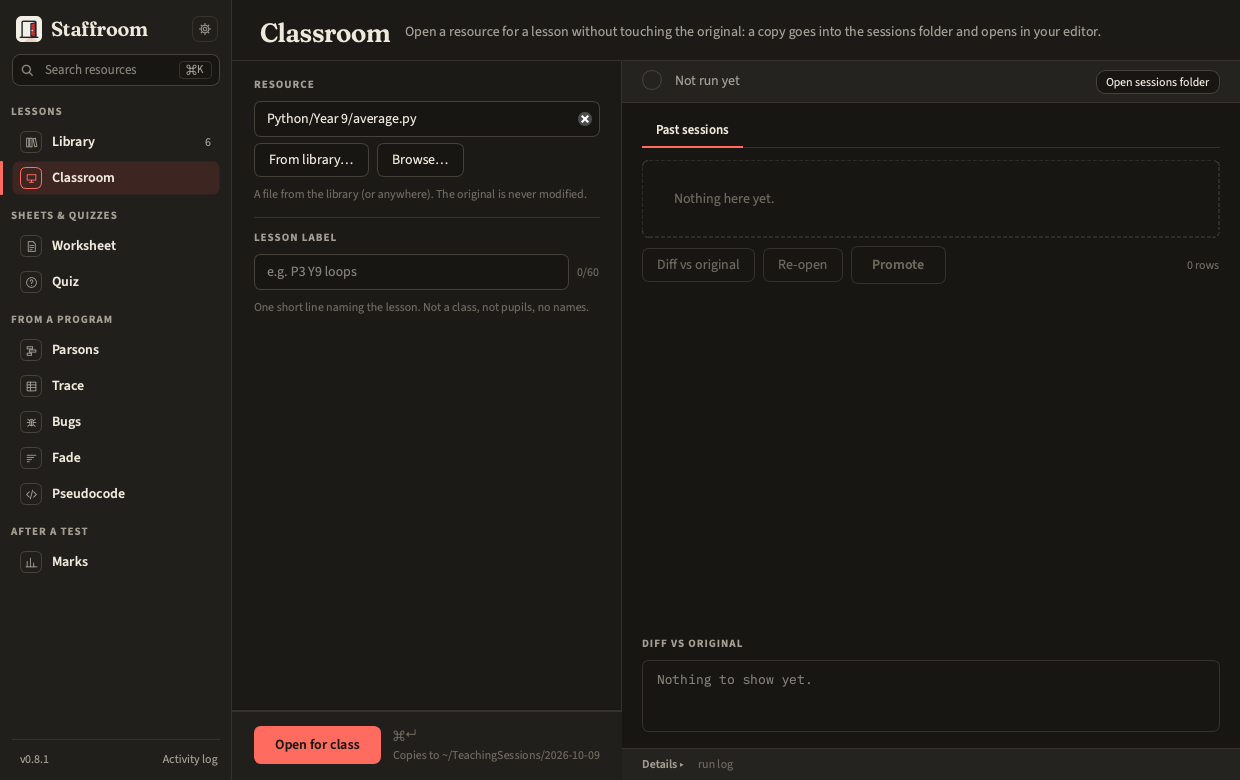This screenshot has width=1240, height=780.
Task: Click the Trace table icon
Action: coord(31,386)
